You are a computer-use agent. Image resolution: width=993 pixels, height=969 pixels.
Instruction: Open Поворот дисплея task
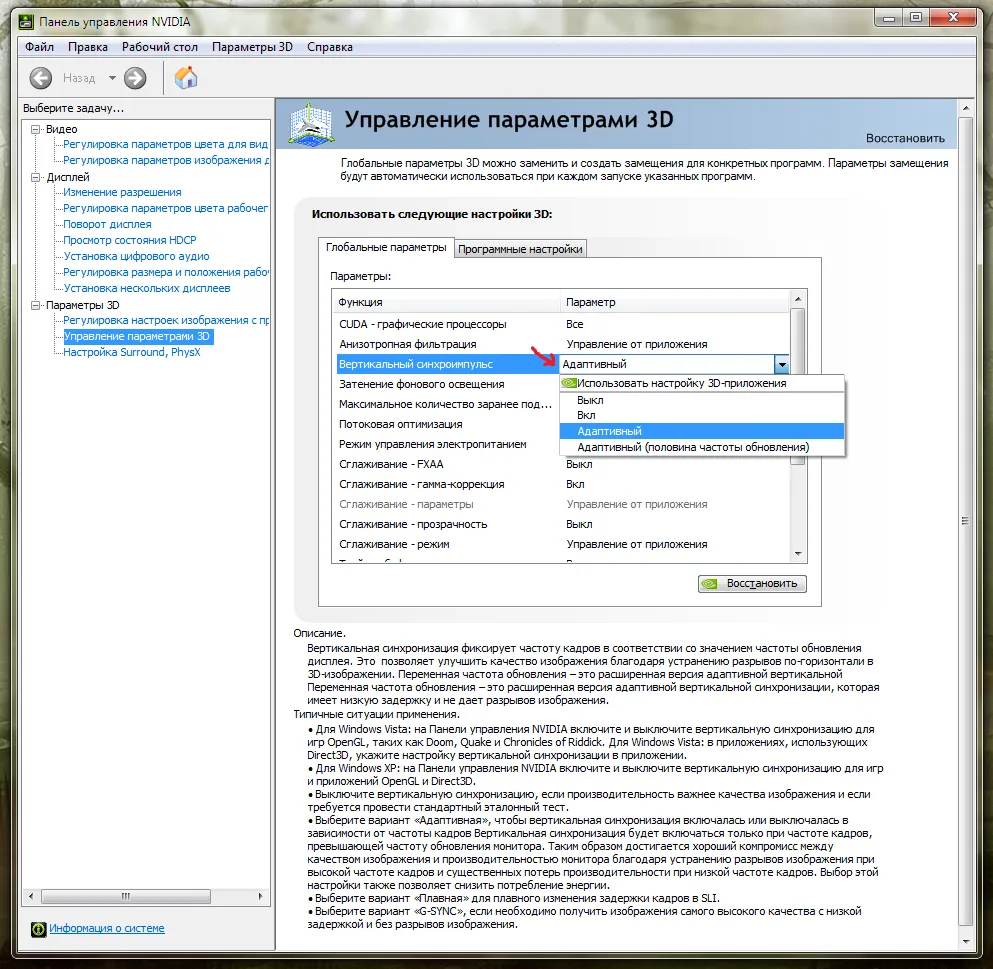[107, 224]
